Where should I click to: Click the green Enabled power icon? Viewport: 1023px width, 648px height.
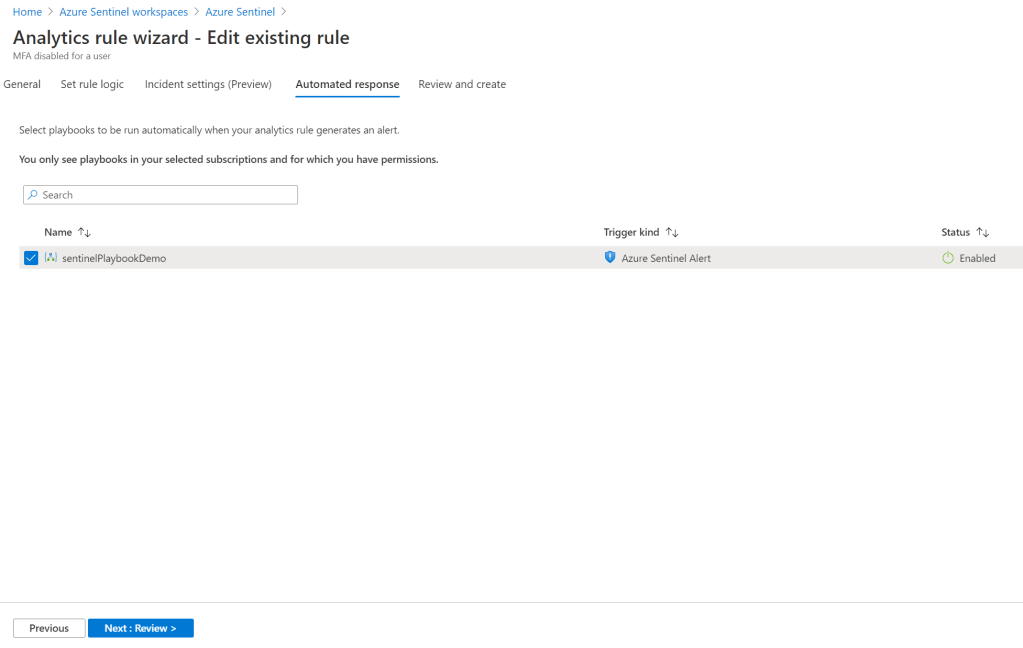948,258
